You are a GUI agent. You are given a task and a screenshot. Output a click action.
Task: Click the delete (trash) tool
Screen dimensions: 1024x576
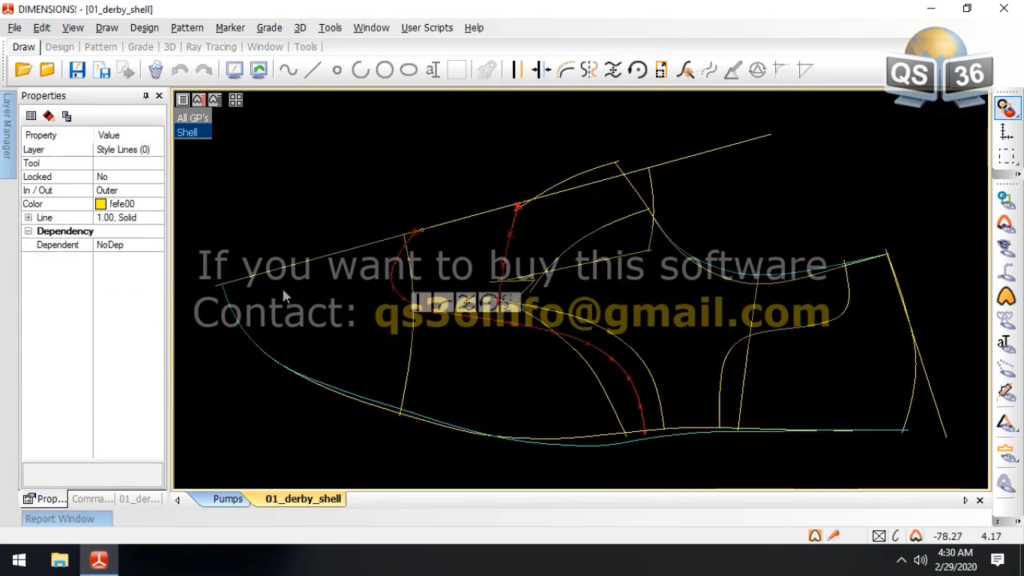(155, 69)
